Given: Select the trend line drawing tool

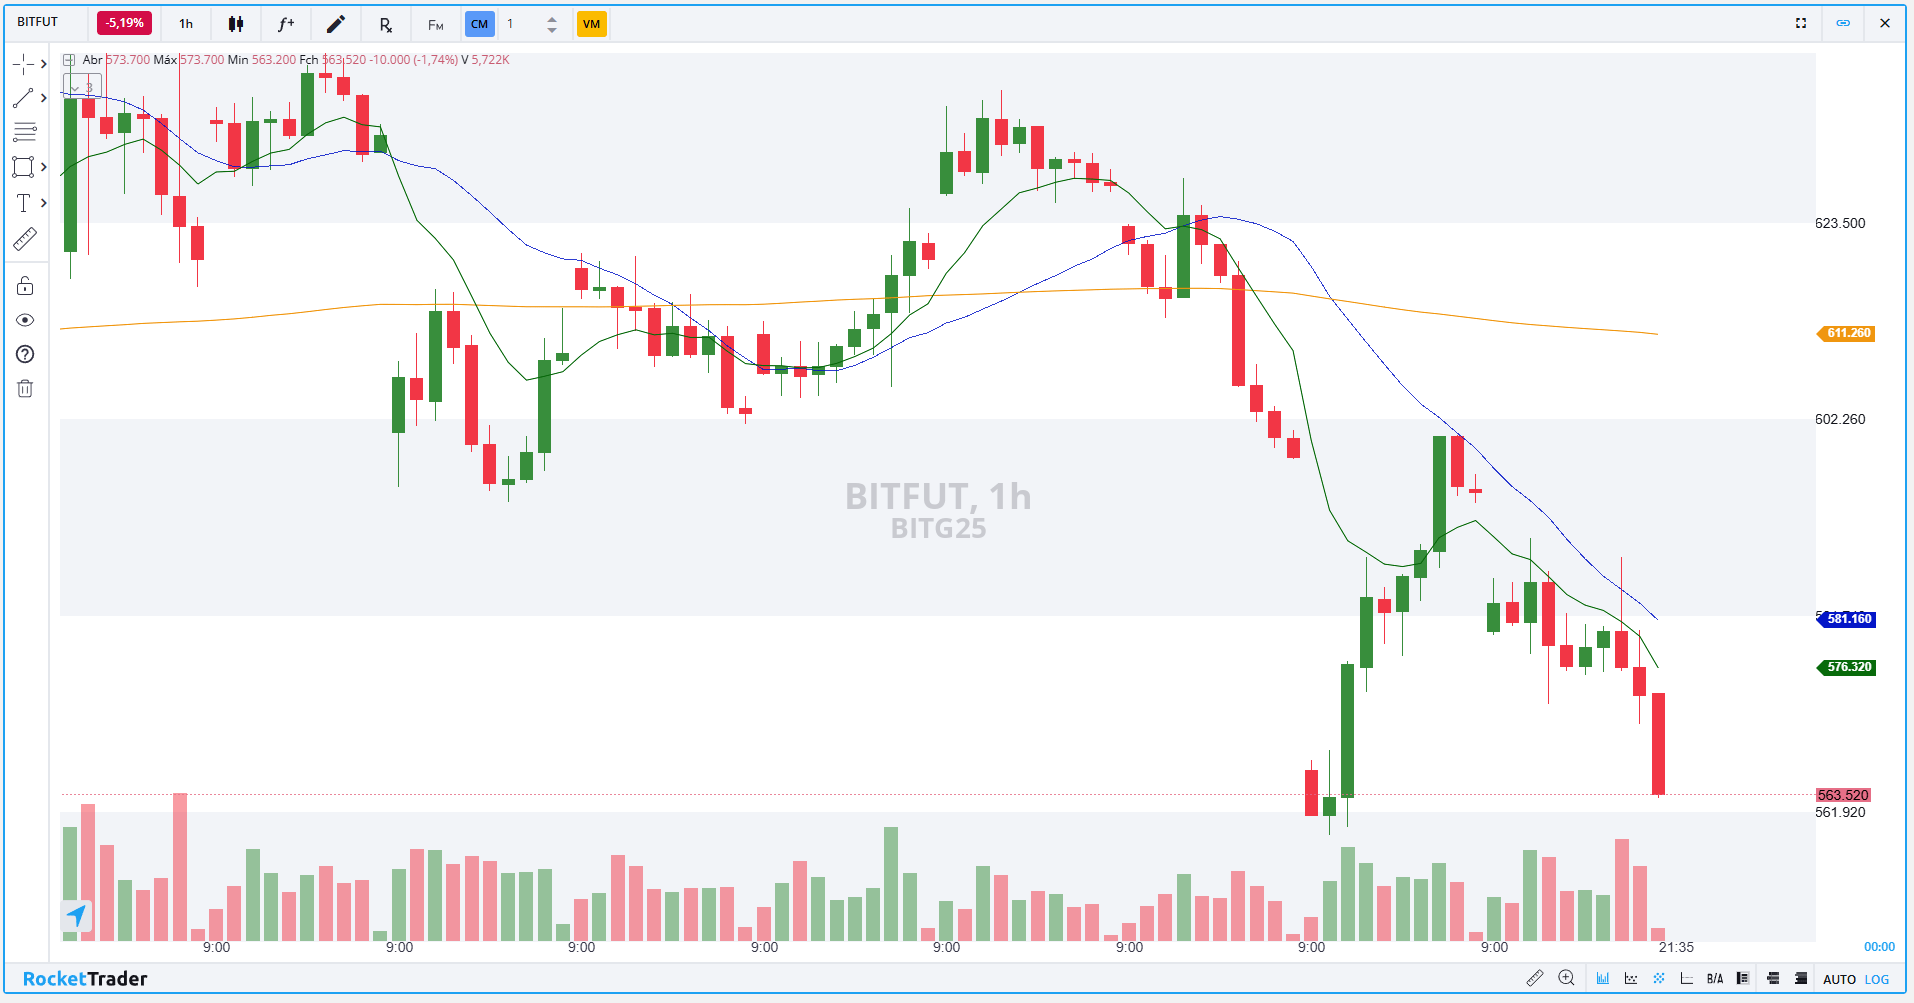Looking at the screenshot, I should [x=23, y=98].
